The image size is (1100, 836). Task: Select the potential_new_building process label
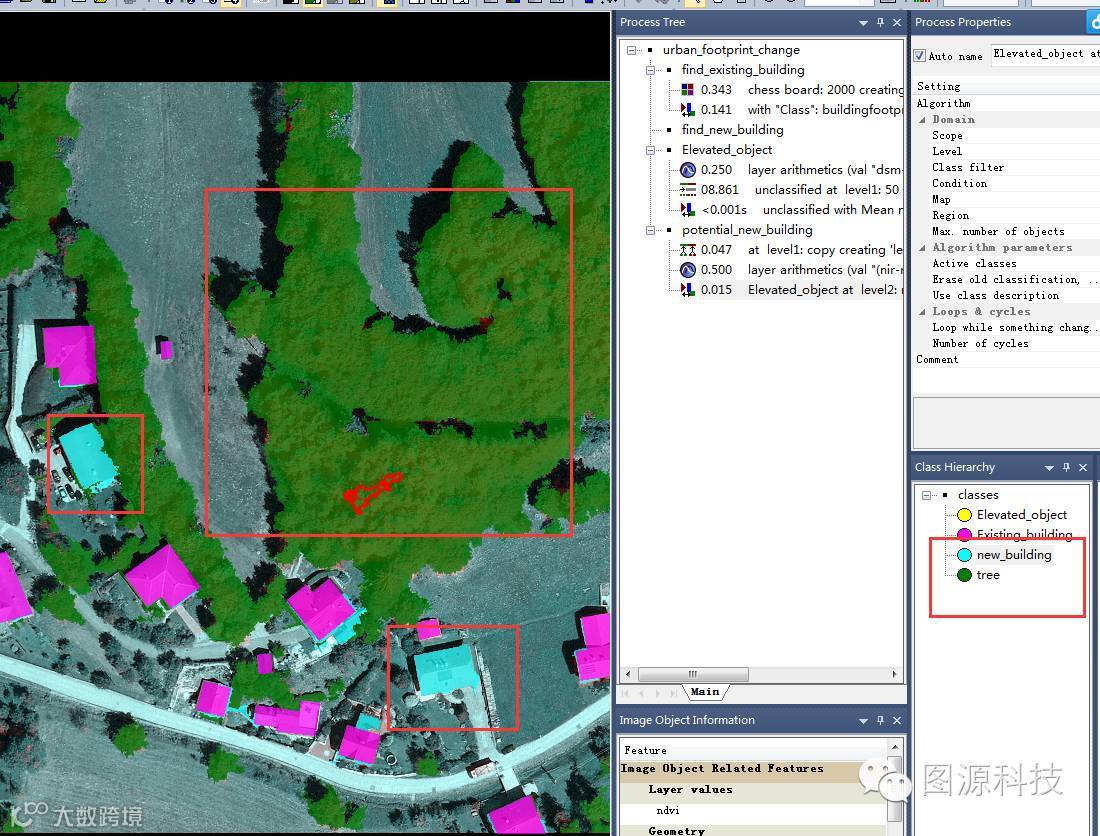coord(747,230)
